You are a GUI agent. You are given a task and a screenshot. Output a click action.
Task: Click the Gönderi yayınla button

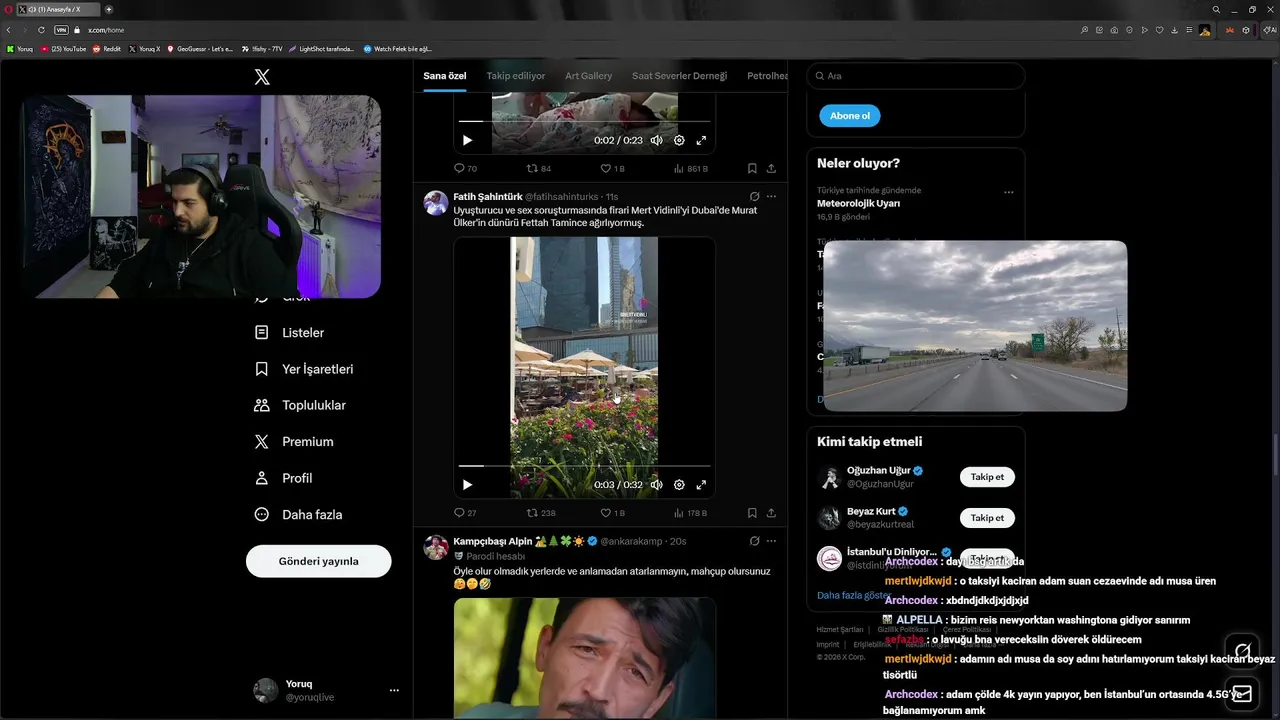click(318, 561)
